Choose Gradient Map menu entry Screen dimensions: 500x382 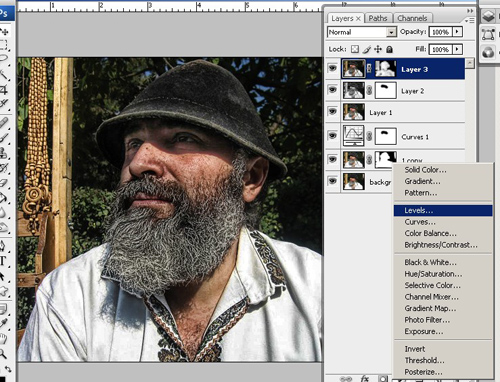coord(443,308)
